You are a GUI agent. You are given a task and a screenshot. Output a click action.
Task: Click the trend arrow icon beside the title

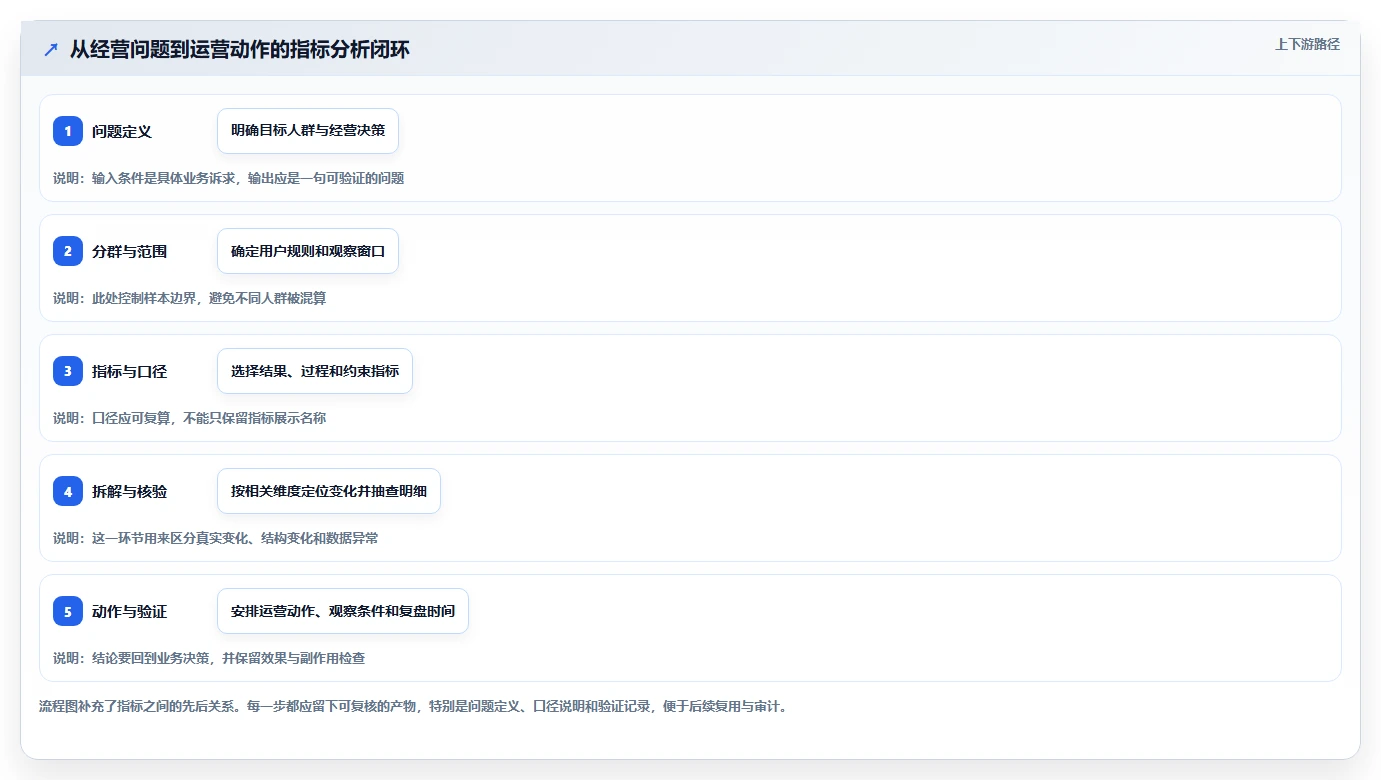tap(51, 50)
